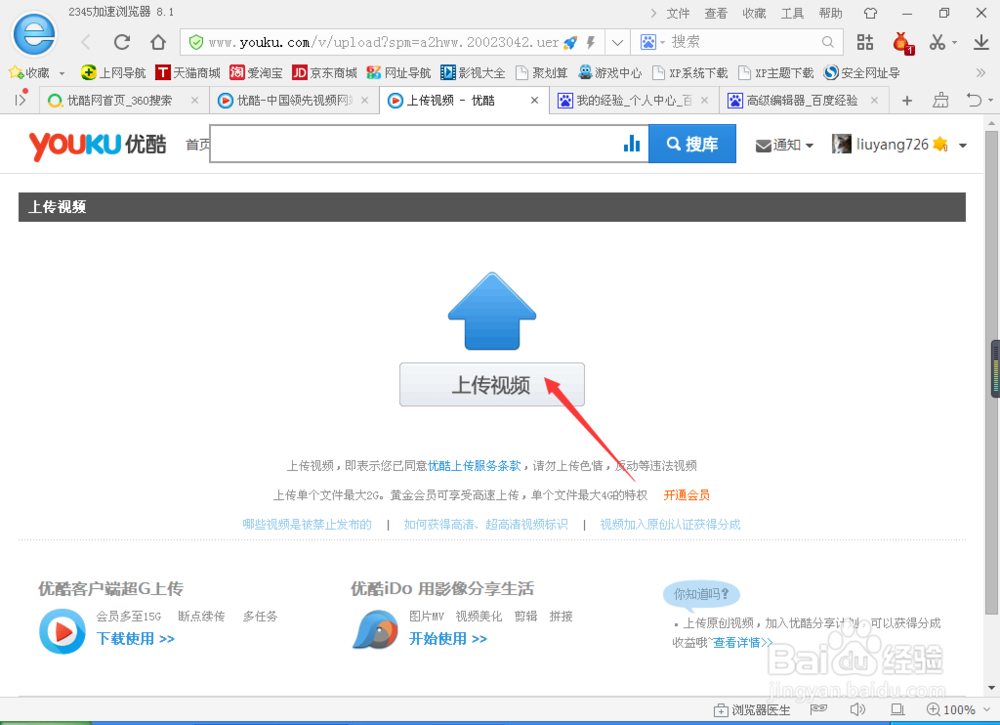
Task: Open 视频加入原创认证获得分成 link
Action: [670, 525]
